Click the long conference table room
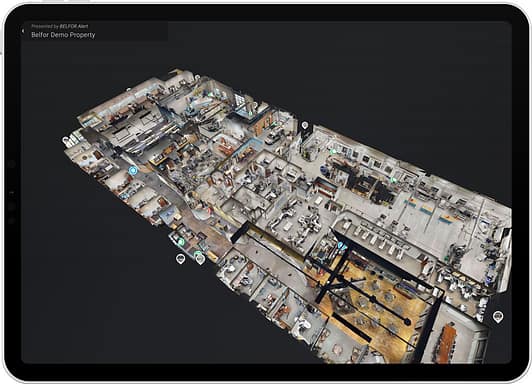Viewport: 532px width, 384px height. (447, 337)
